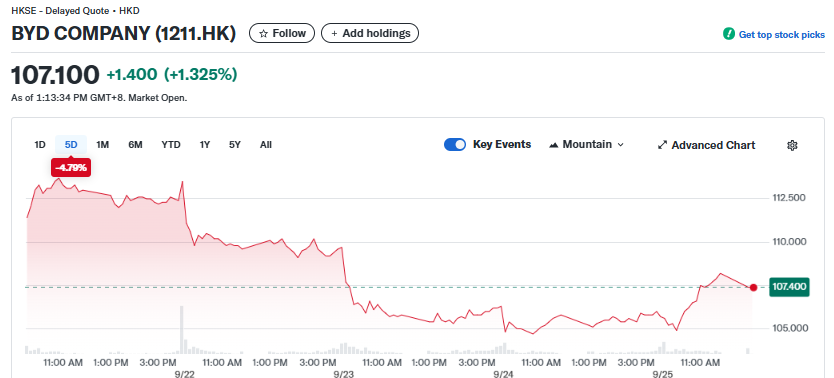
Task: Click the HKSE Delayed Quote header text
Action: pyautogui.click(x=76, y=11)
